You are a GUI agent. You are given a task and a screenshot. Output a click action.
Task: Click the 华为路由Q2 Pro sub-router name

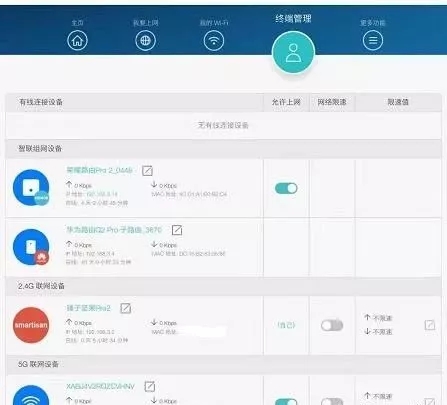pyautogui.click(x=114, y=230)
